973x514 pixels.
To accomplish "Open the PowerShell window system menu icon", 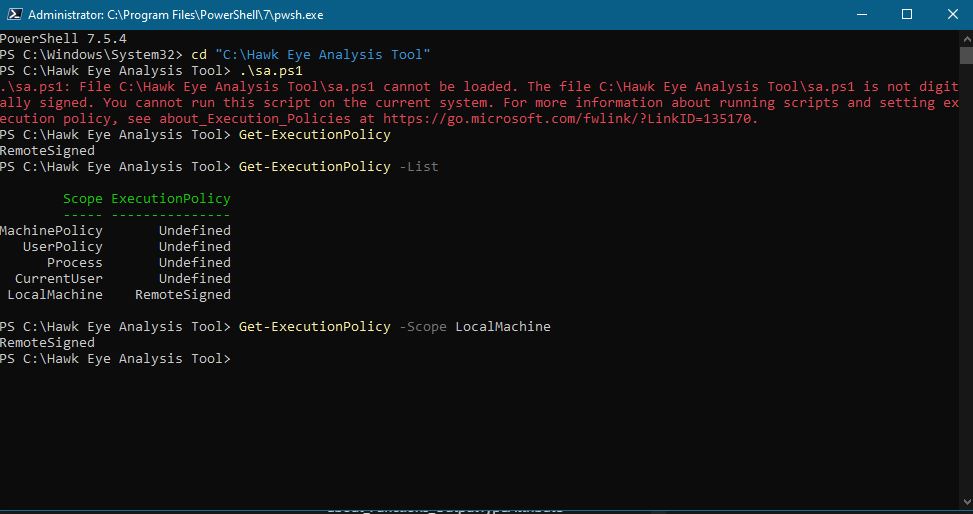I will (x=15, y=14).
